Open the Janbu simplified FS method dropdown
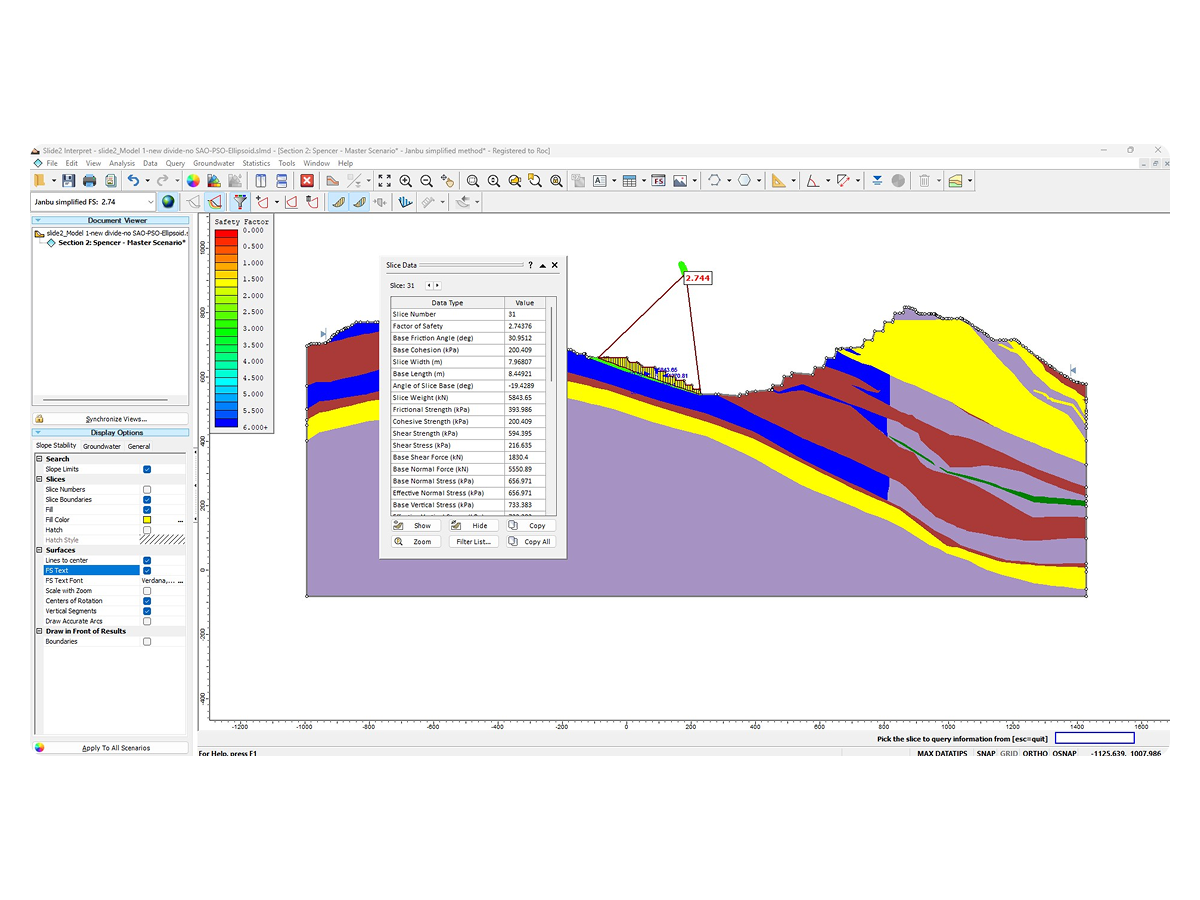The height and width of the screenshot is (900, 1200). pyautogui.click(x=150, y=202)
